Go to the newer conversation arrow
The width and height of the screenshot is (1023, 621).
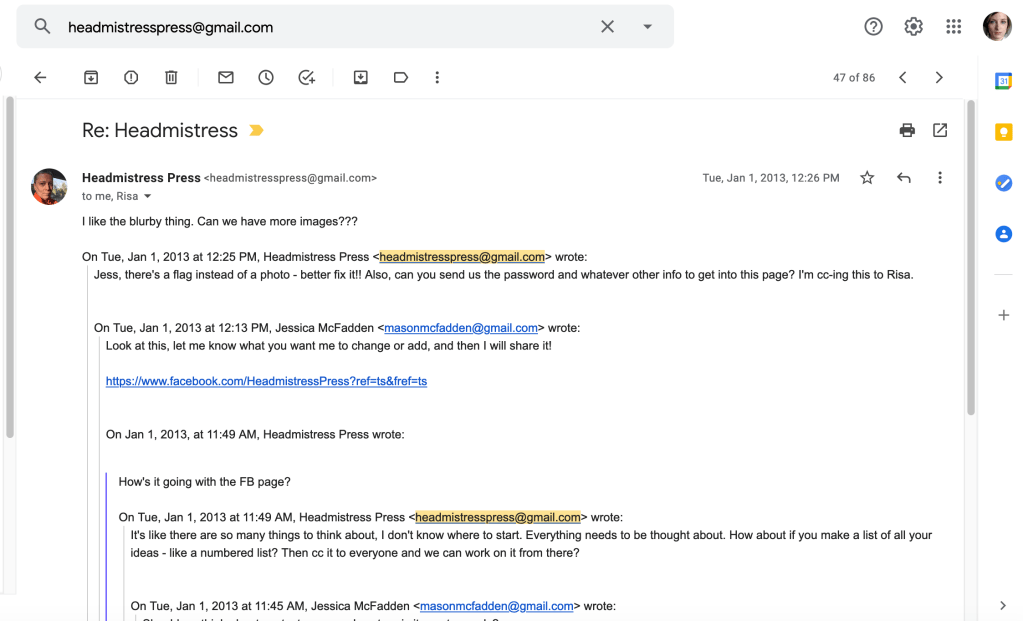(x=903, y=78)
